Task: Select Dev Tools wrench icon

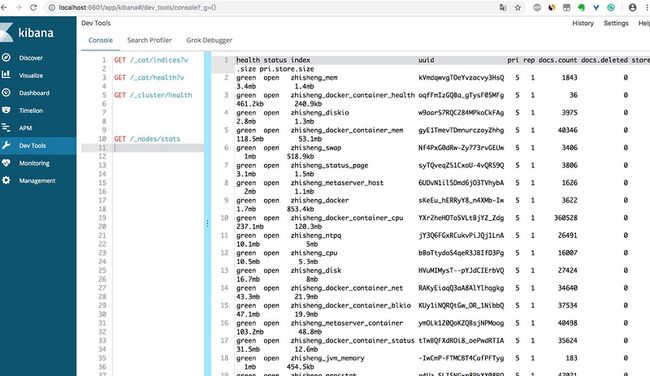Action: [6, 145]
